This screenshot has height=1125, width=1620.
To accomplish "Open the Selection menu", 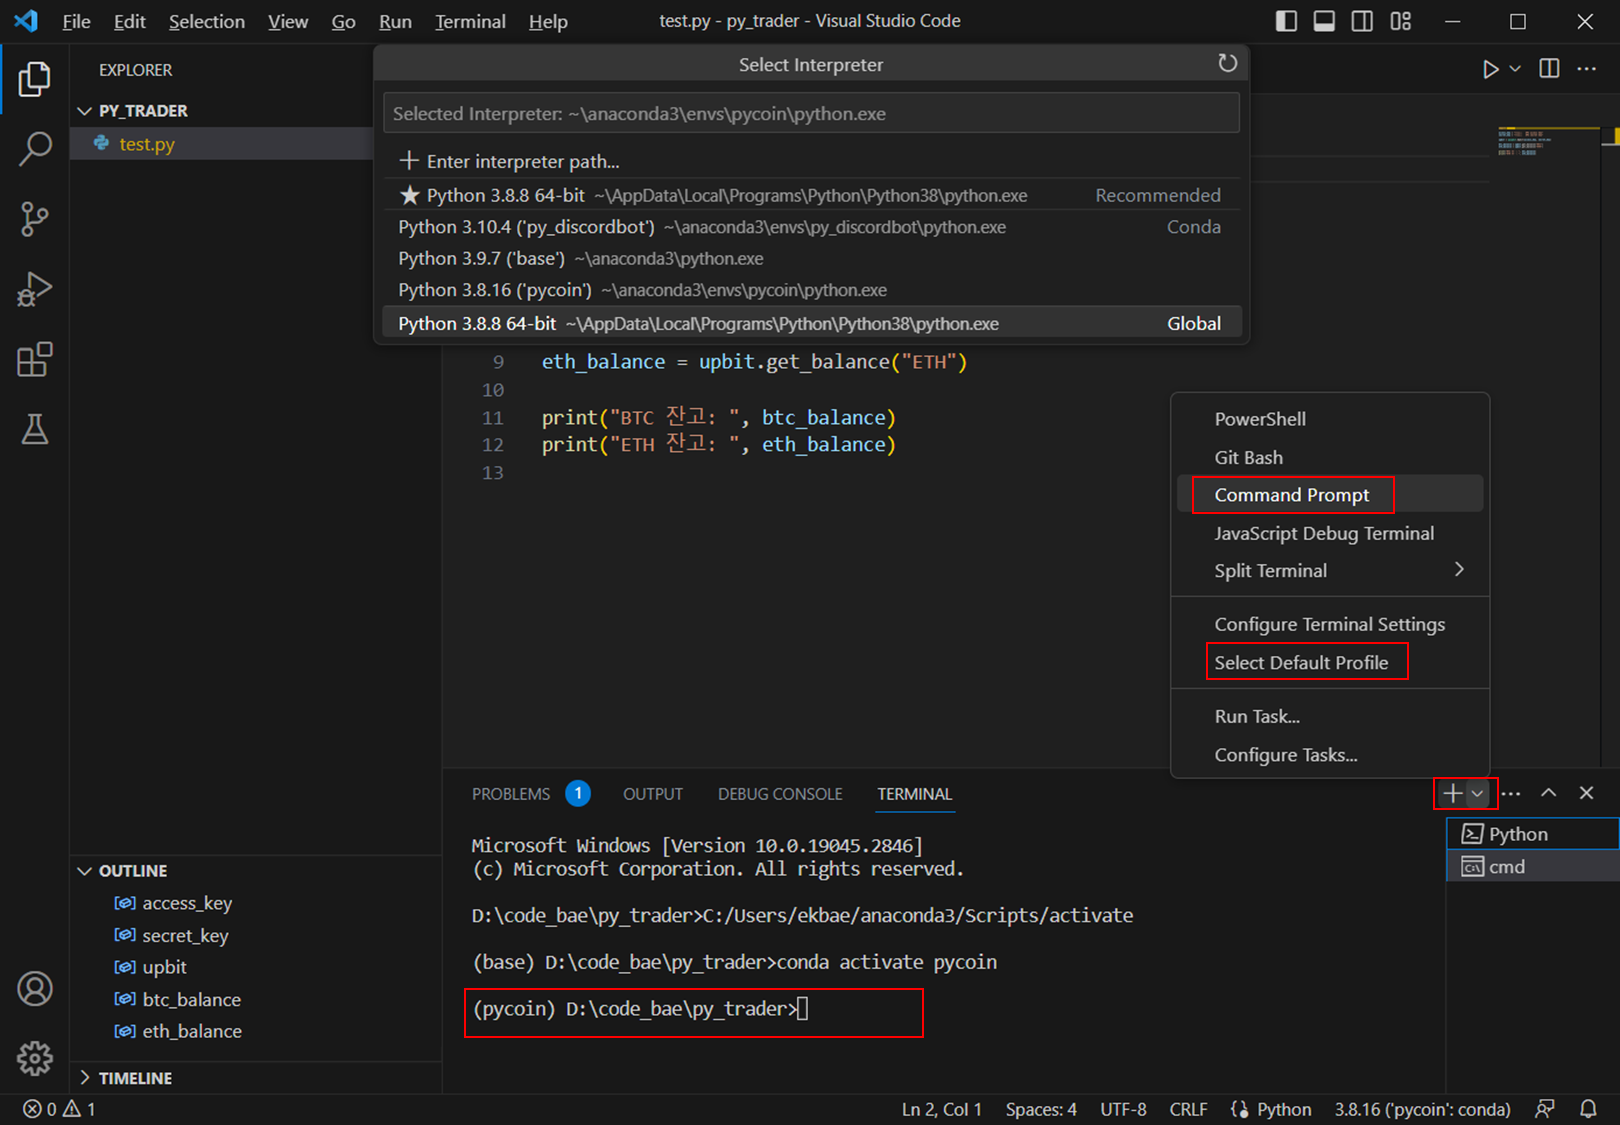I will click(206, 21).
